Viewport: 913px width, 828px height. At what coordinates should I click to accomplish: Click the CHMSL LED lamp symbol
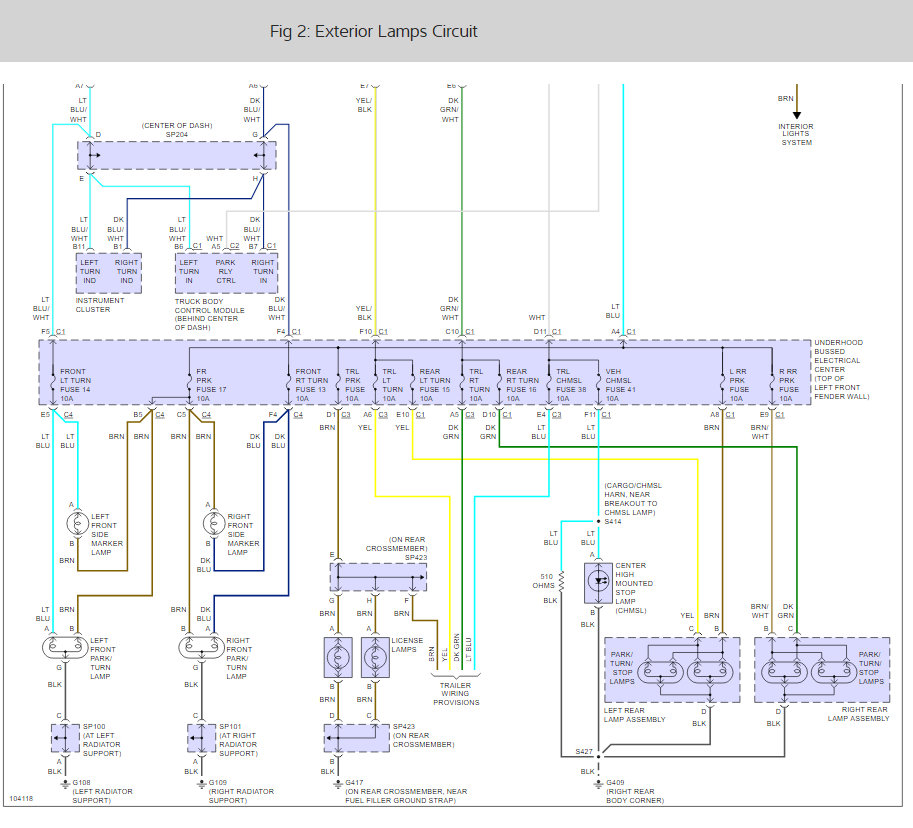(x=598, y=582)
